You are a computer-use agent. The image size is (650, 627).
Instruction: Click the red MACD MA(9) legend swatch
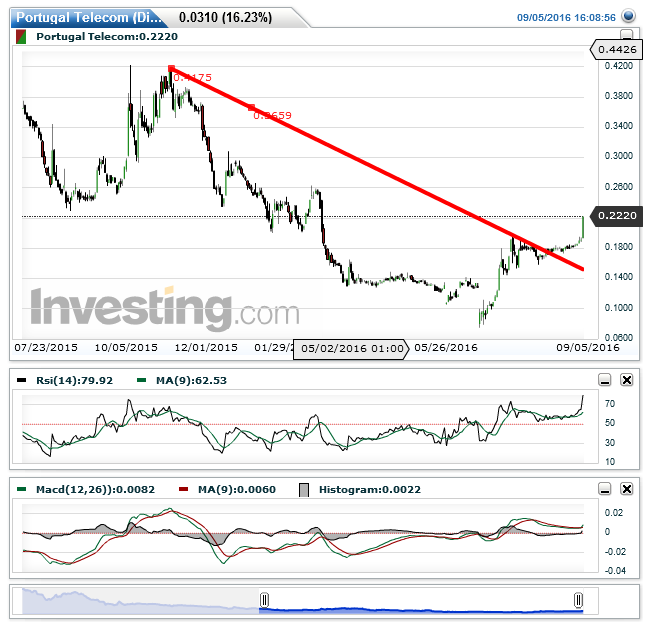[x=183, y=489]
